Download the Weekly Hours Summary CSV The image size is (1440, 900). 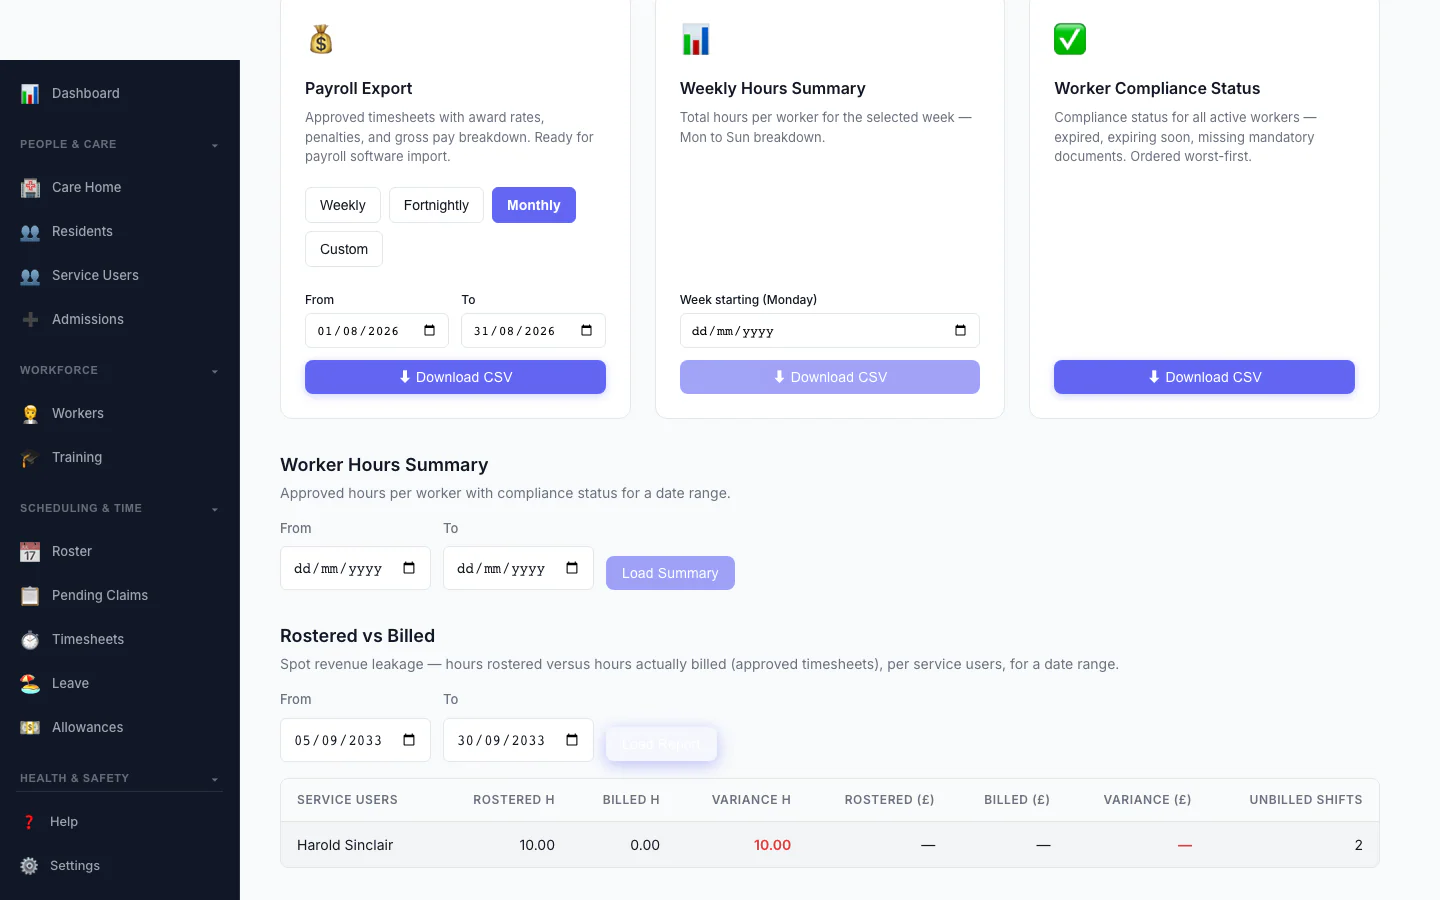[x=830, y=377]
